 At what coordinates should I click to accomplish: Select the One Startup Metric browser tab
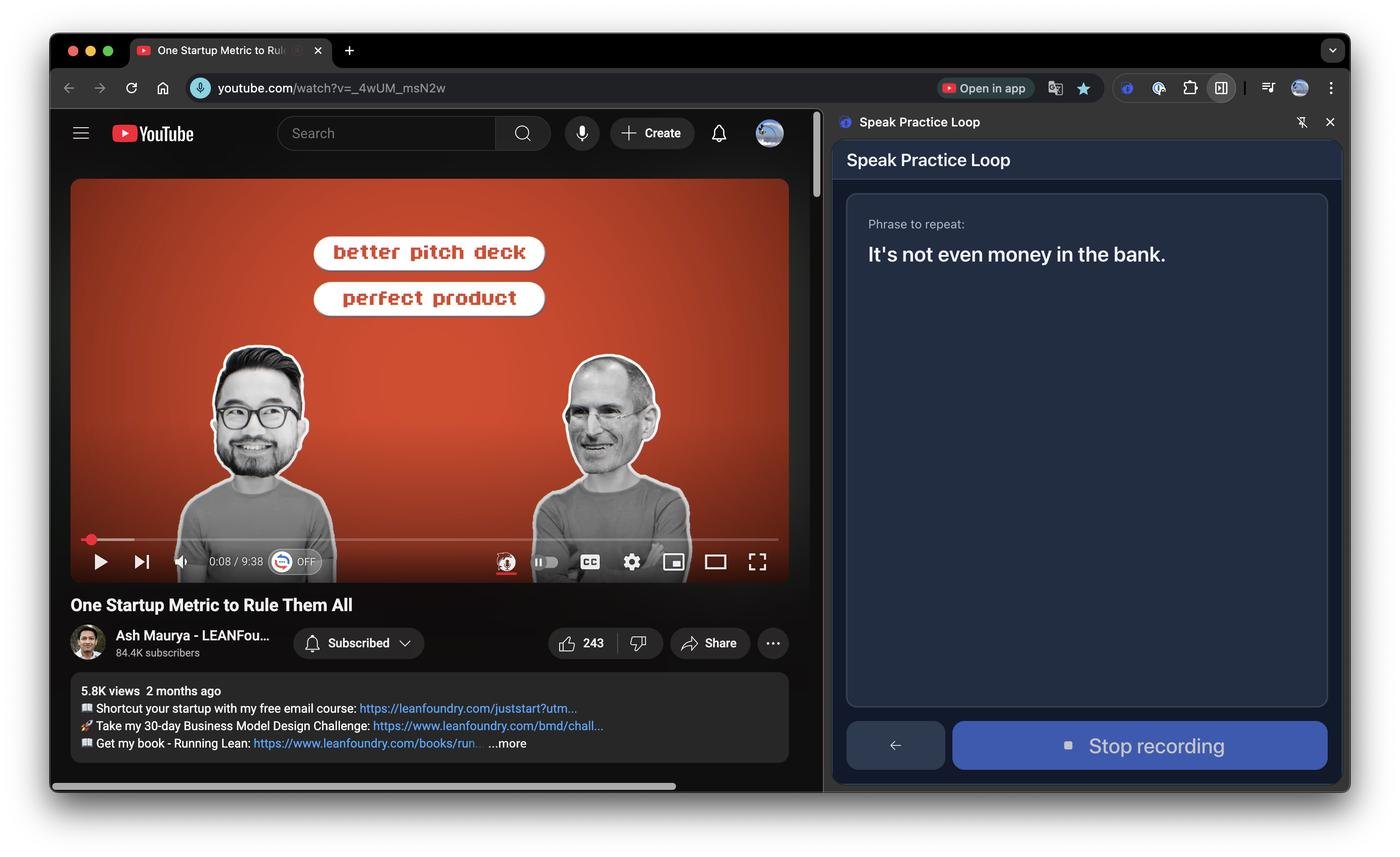coord(220,50)
